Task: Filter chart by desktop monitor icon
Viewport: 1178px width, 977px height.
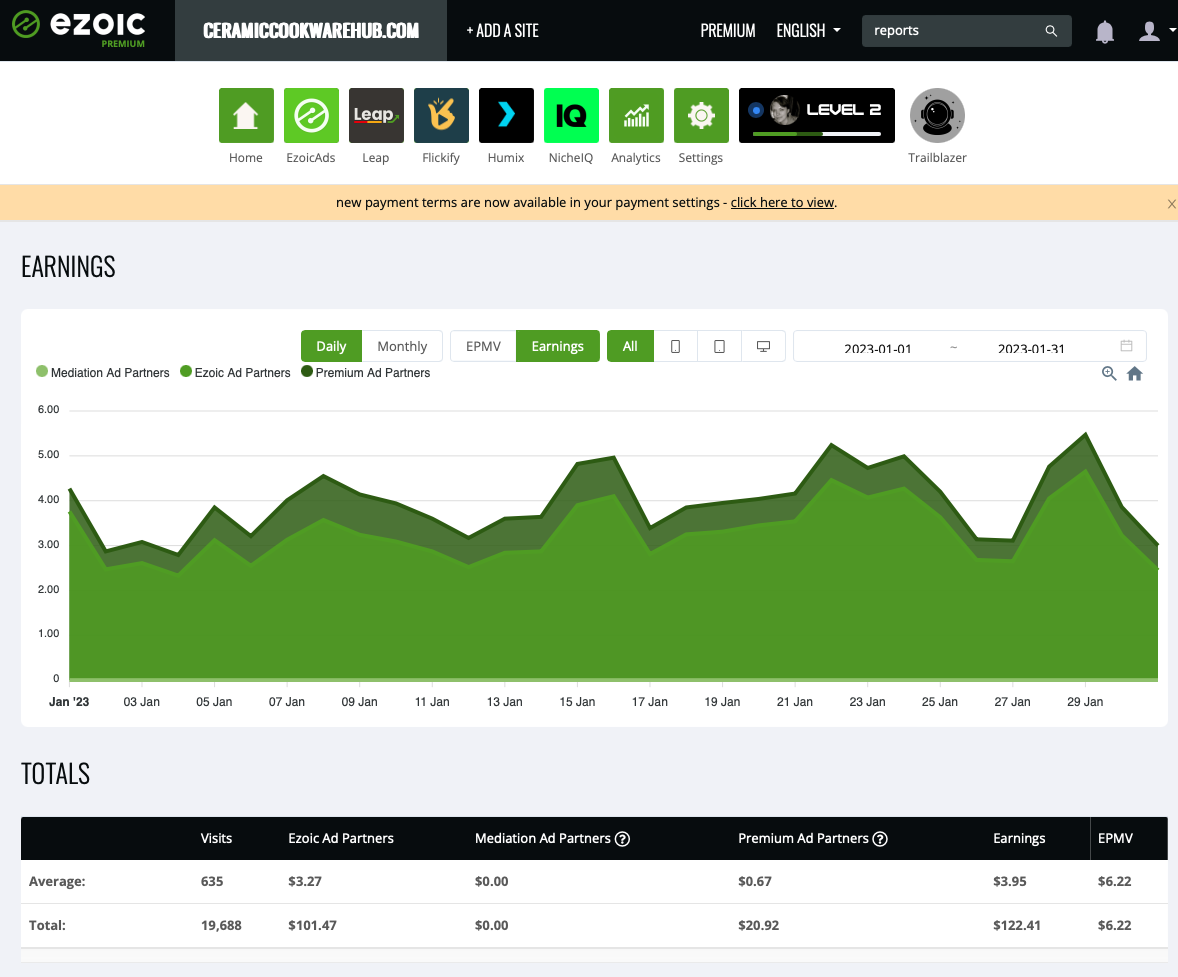Action: [763, 346]
